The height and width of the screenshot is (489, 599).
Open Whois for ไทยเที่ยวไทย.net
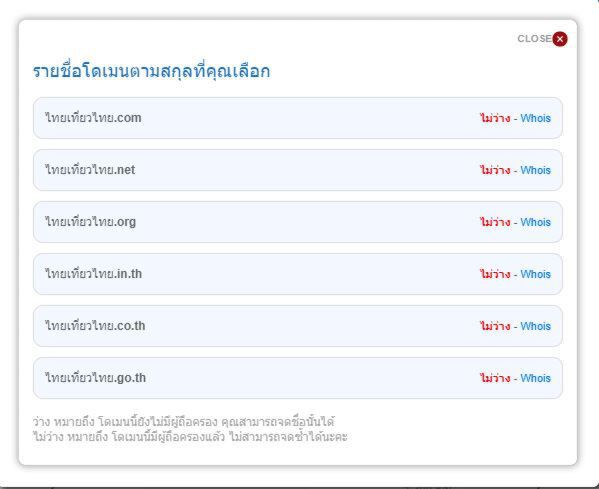pyautogui.click(x=535, y=170)
